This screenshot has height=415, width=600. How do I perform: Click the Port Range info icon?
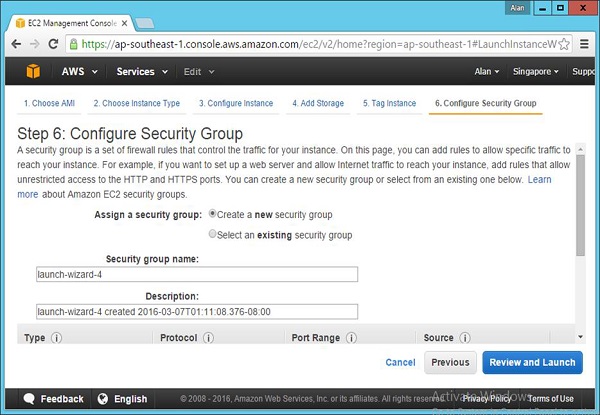tap(349, 338)
